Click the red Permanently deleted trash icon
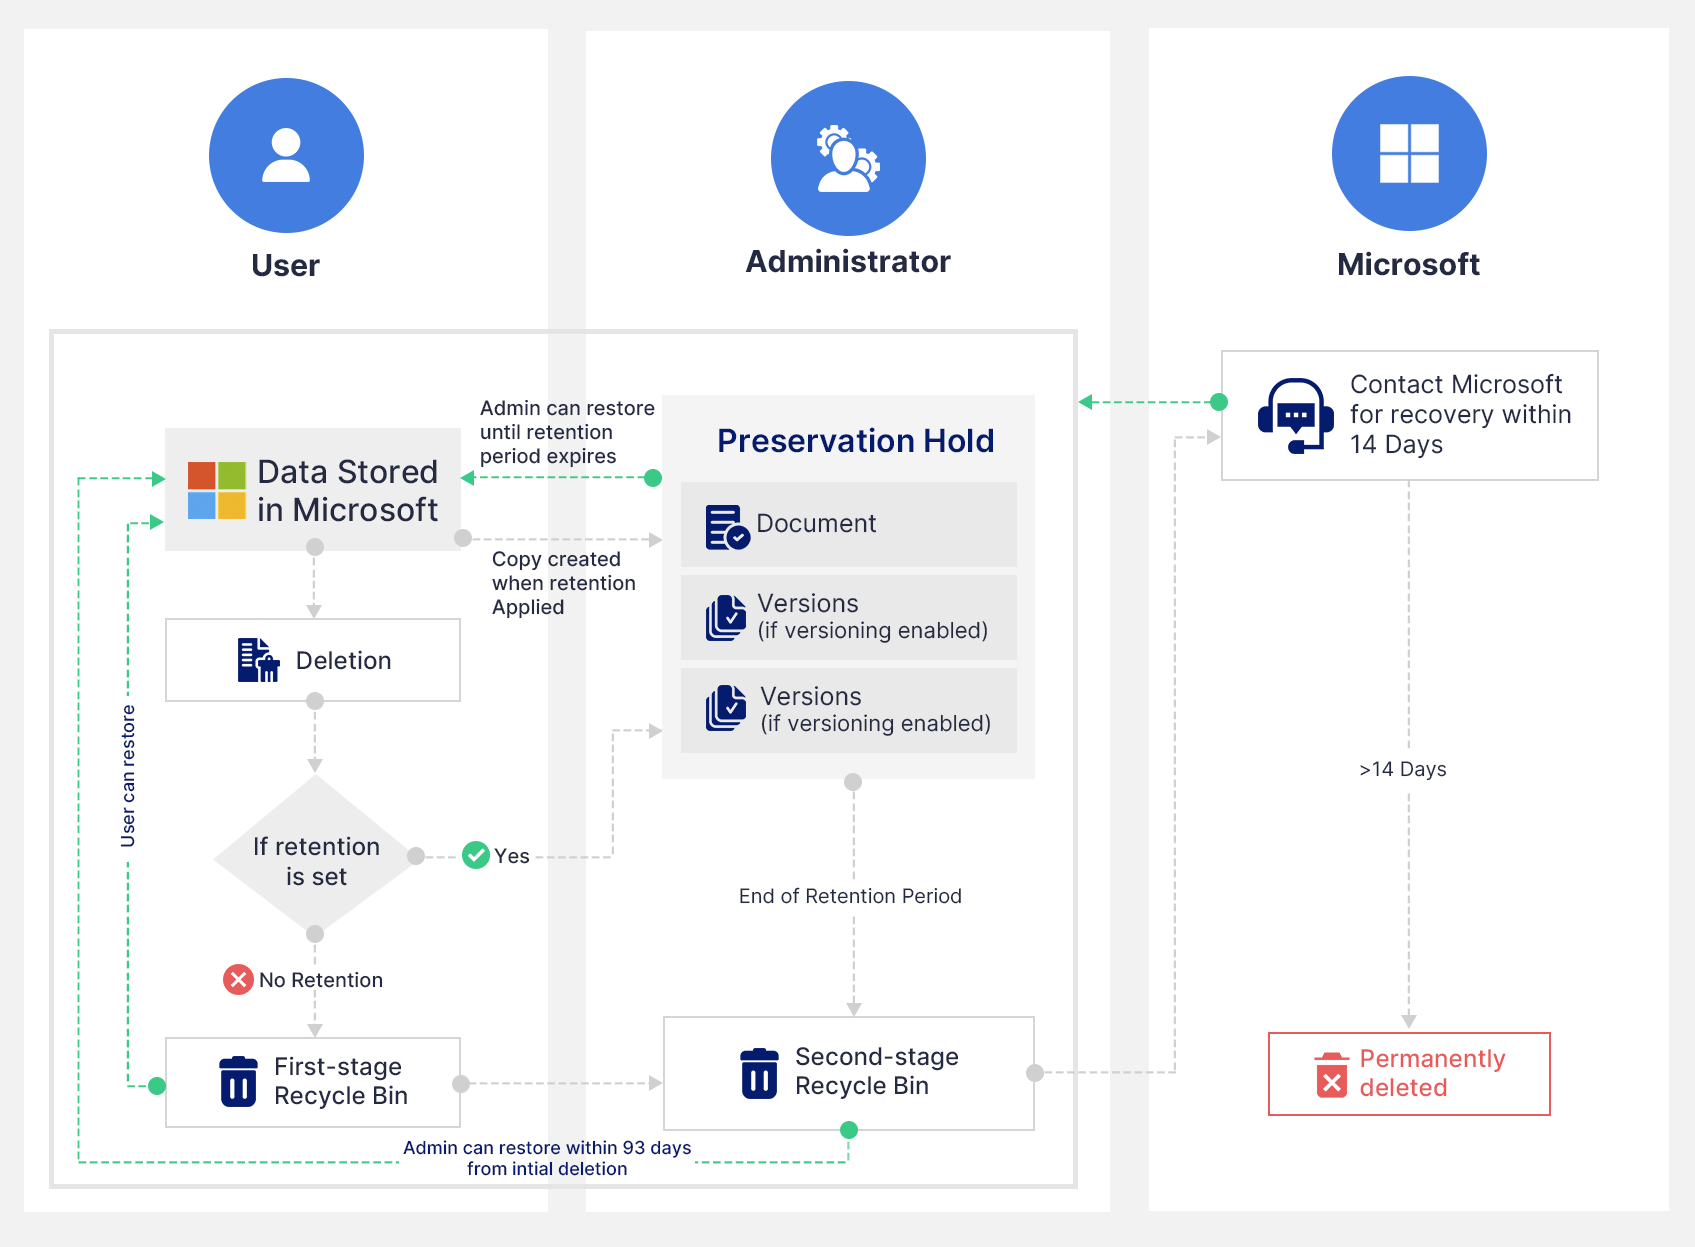Screen dimensions: 1695x1247 tap(1332, 1073)
